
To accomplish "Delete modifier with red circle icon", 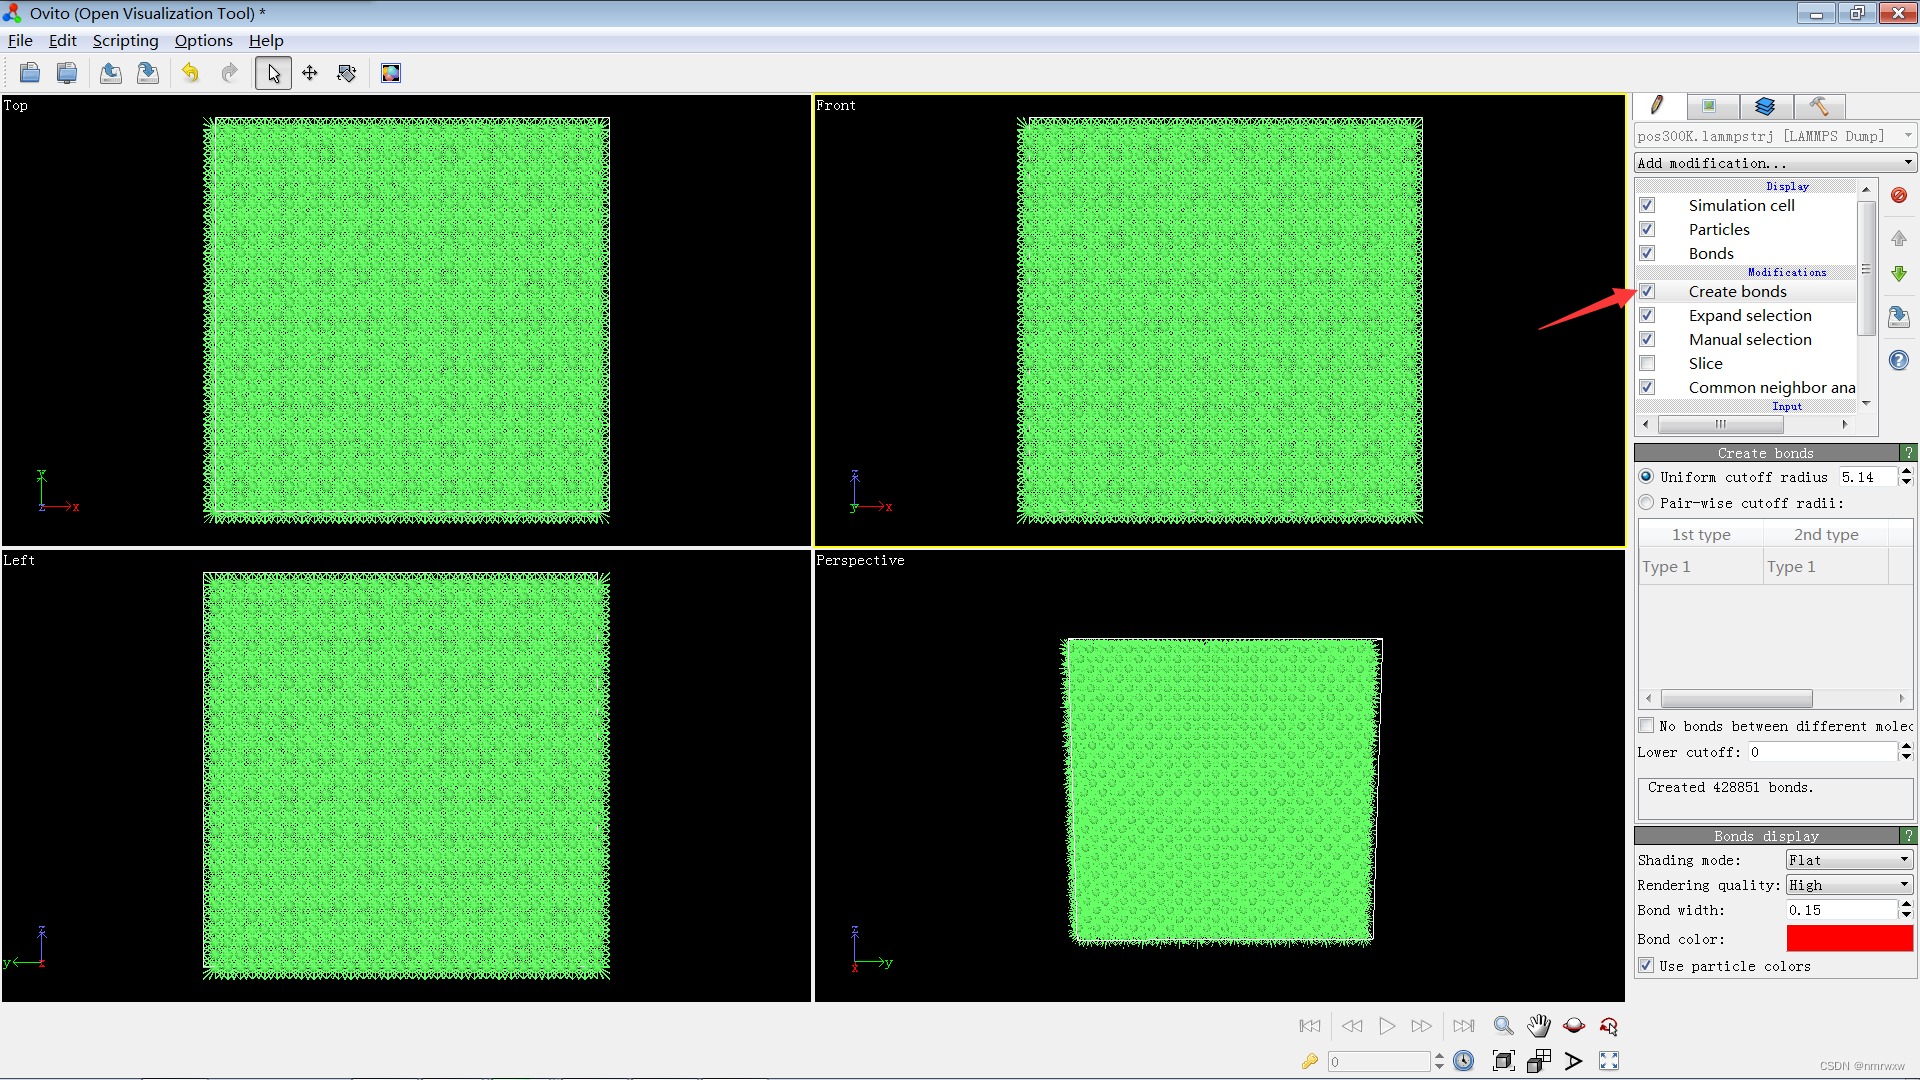I will pos(1899,196).
